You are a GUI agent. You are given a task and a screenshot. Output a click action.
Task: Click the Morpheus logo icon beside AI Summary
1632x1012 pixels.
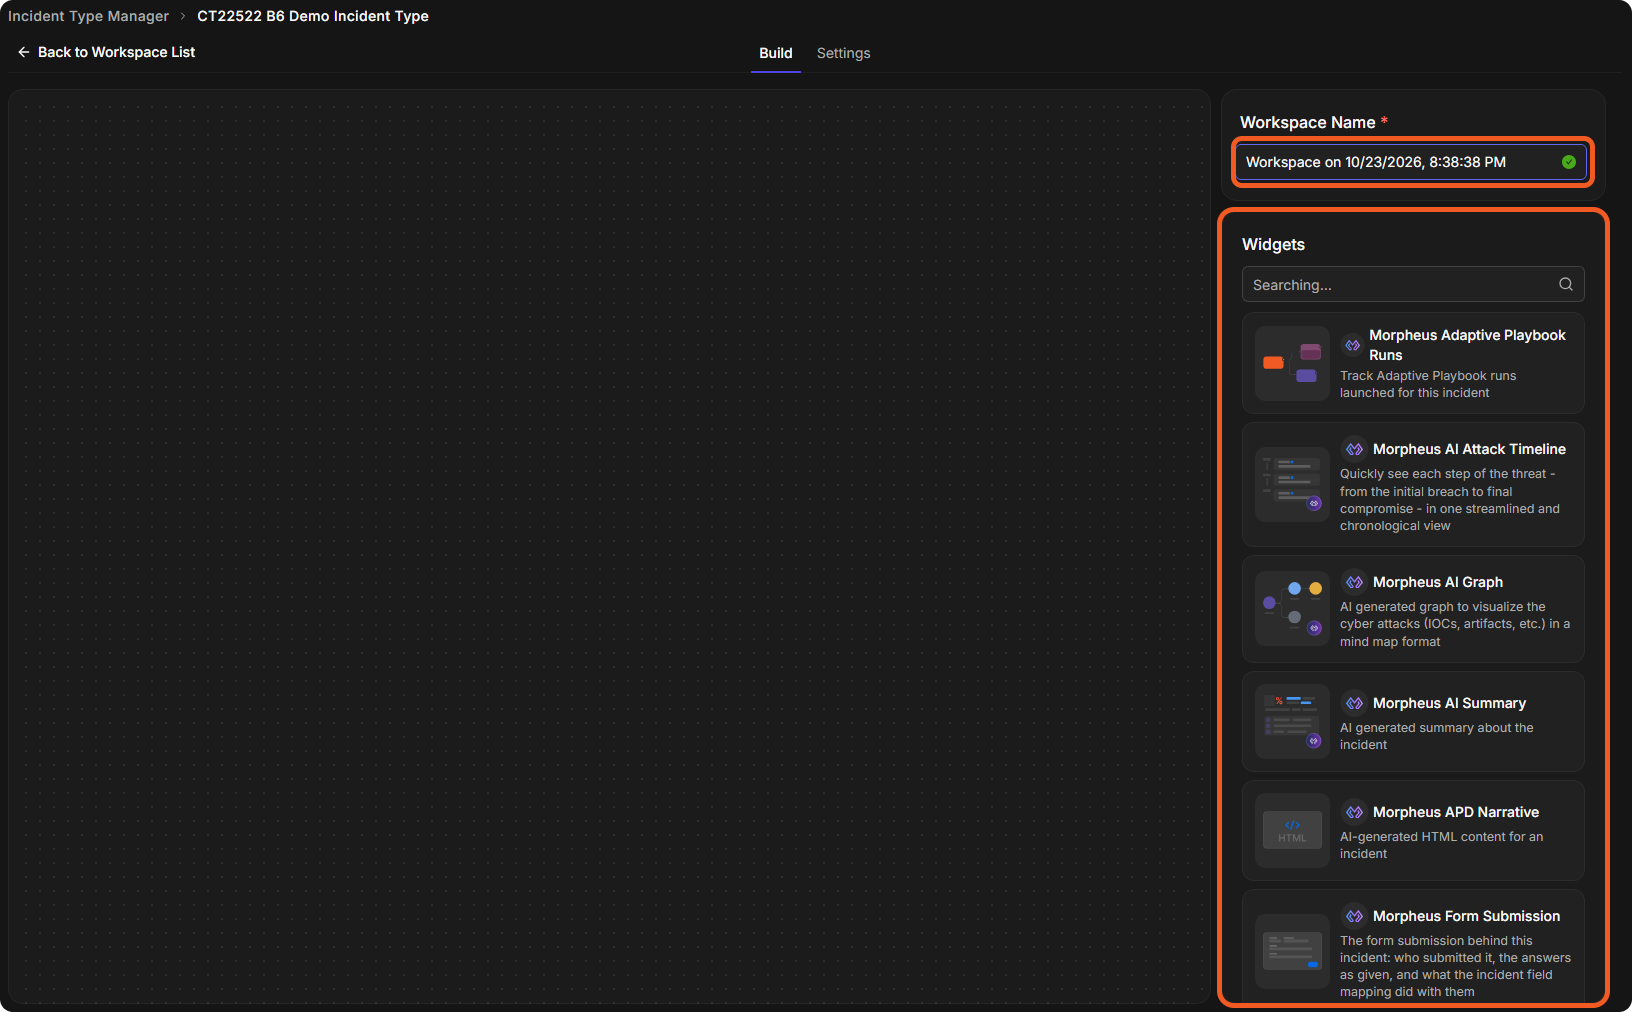[x=1354, y=703]
